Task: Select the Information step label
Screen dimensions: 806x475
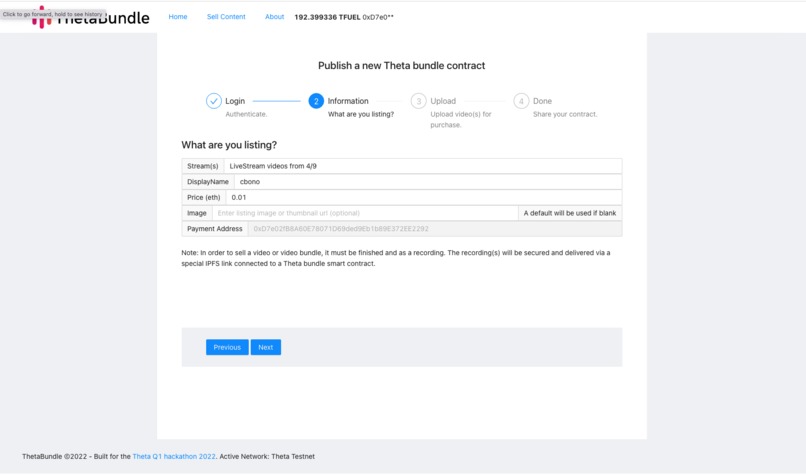Action: (x=348, y=101)
